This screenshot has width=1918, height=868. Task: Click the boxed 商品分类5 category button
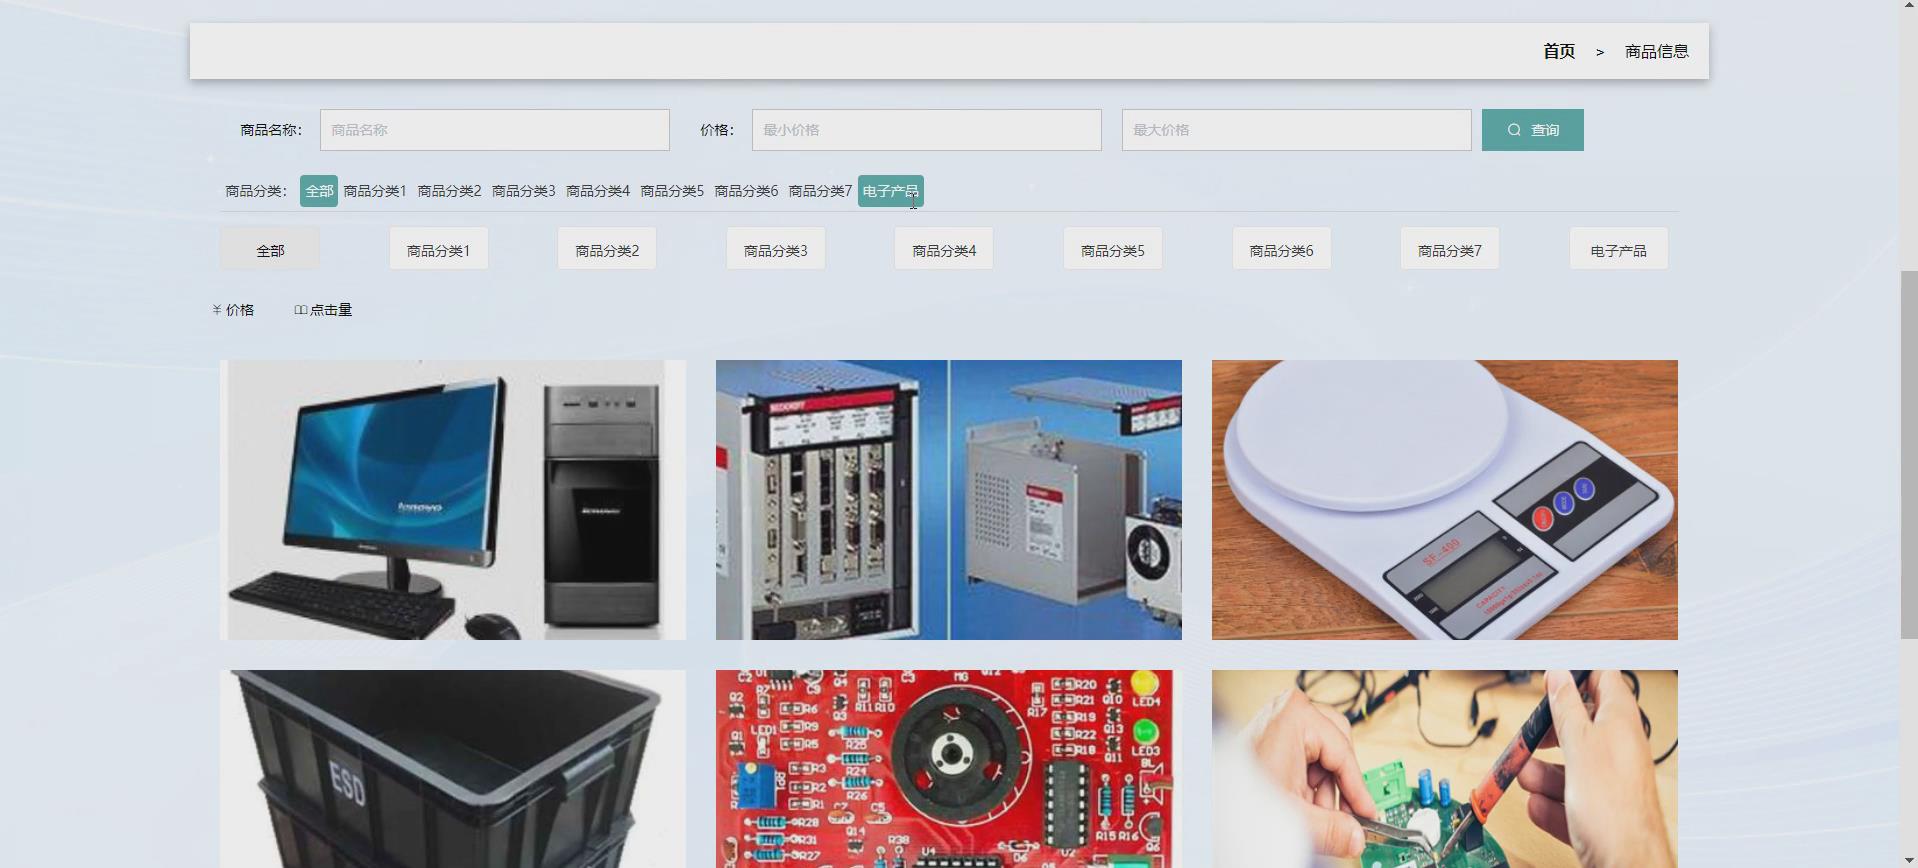(x=1113, y=249)
